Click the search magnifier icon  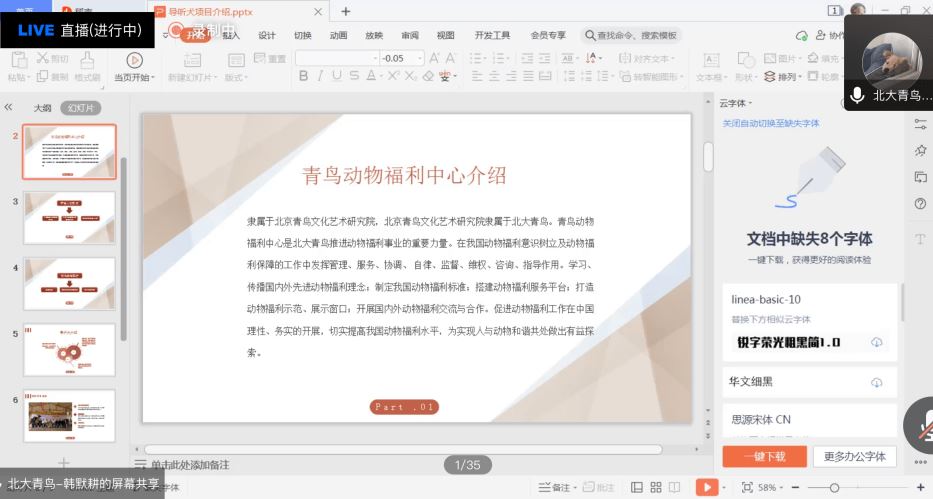(x=590, y=36)
